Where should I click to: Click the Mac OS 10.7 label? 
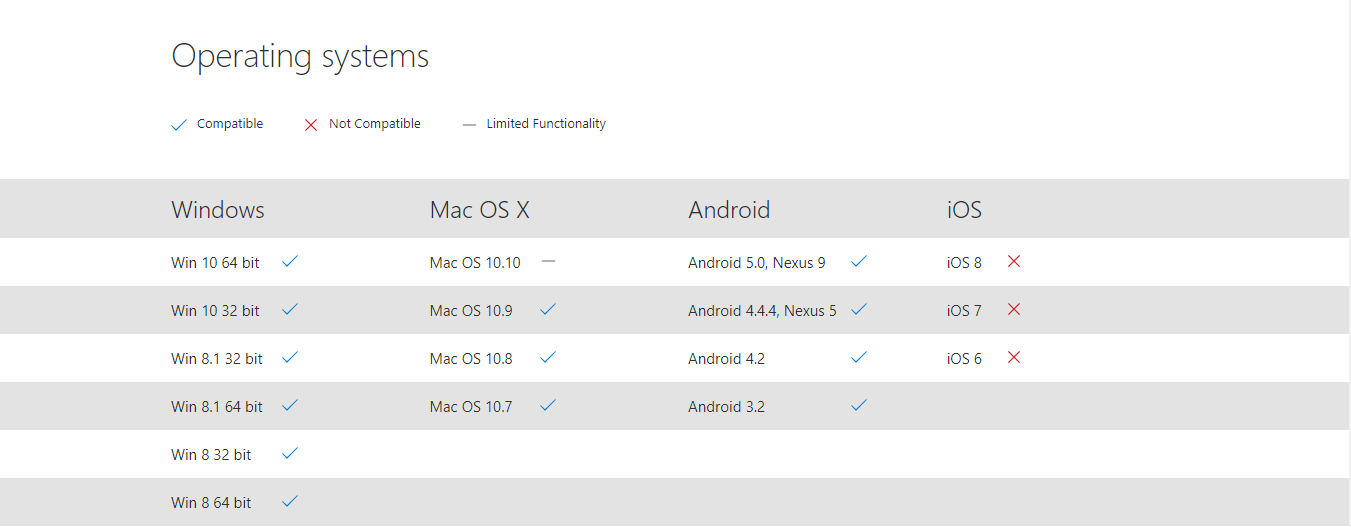click(x=471, y=406)
